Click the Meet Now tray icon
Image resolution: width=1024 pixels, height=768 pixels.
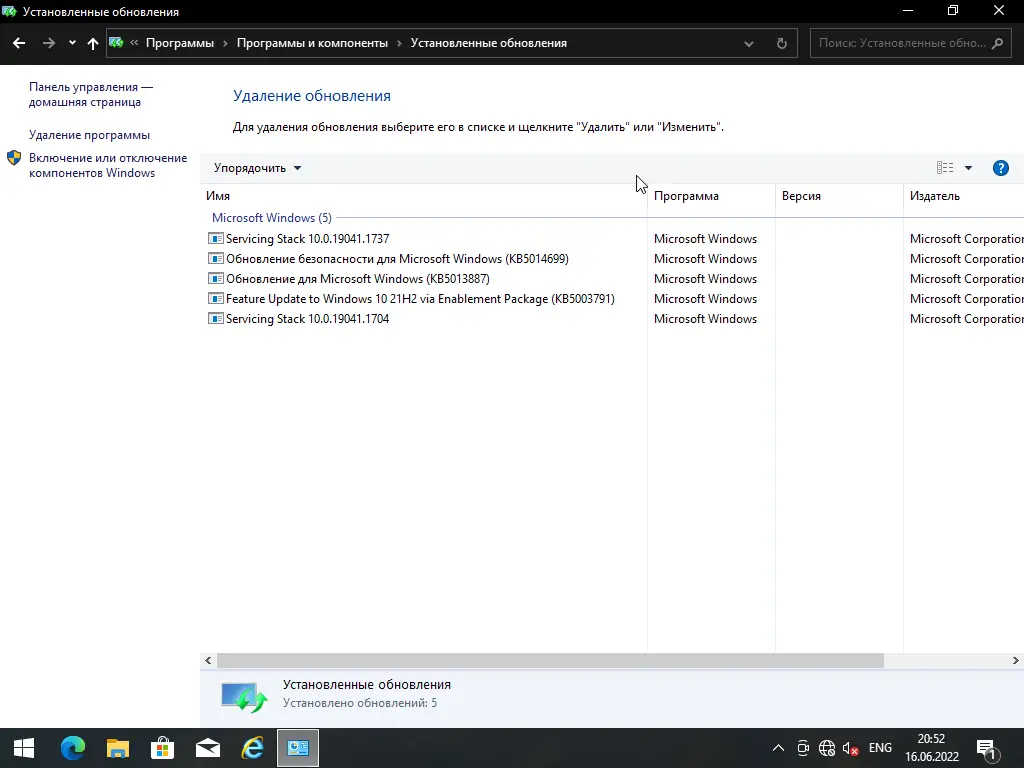[x=803, y=748]
